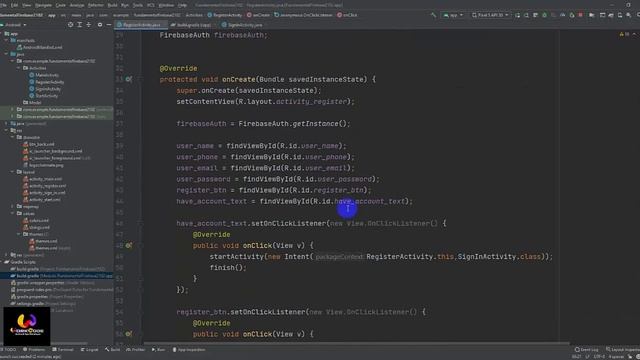Open the App Inspection tool window

point(189,350)
